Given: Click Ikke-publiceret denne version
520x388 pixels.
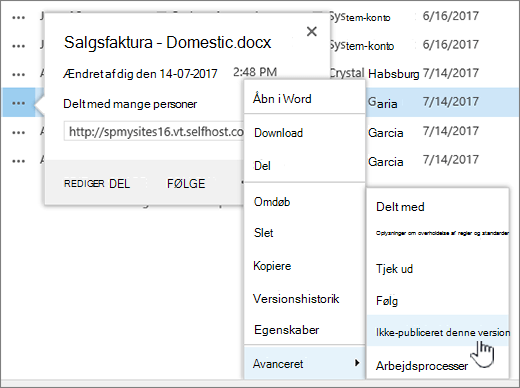Looking at the screenshot, I should pyautogui.click(x=443, y=332).
